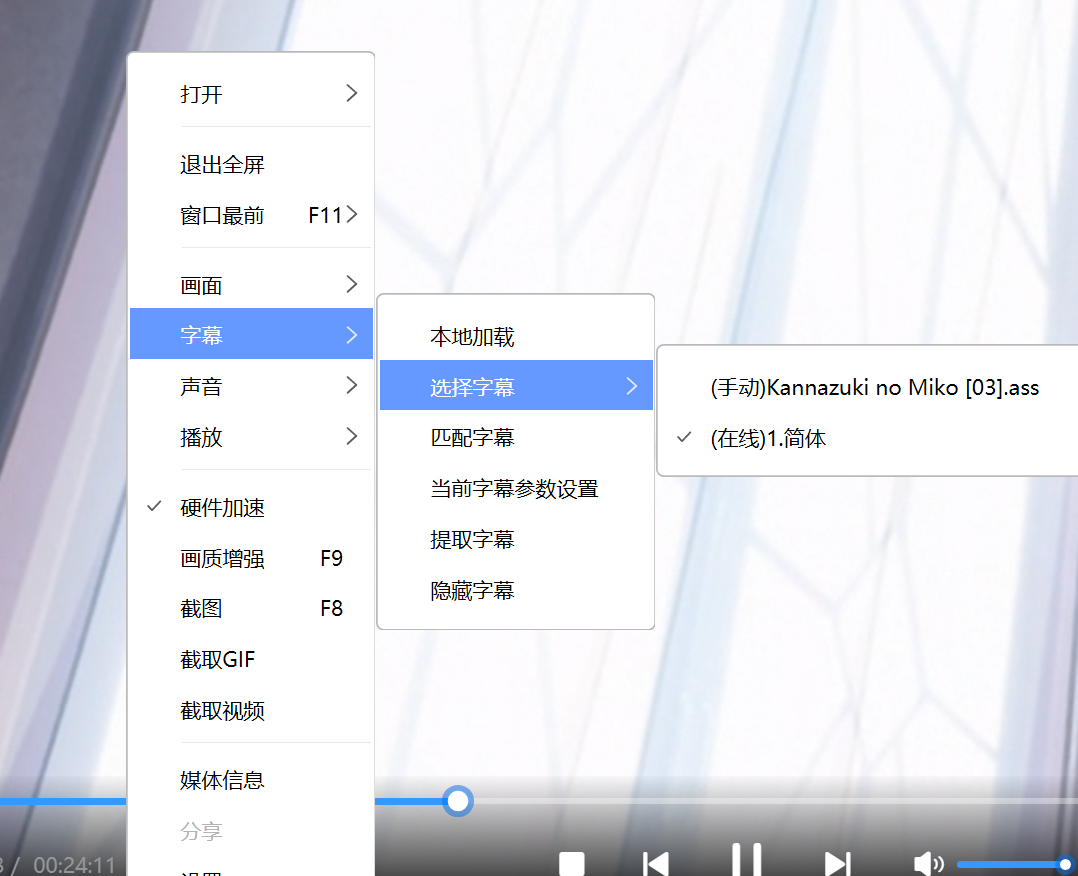Hide subtitles via 隐藏字幕
Viewport: 1078px width, 876px height.
[472, 589]
